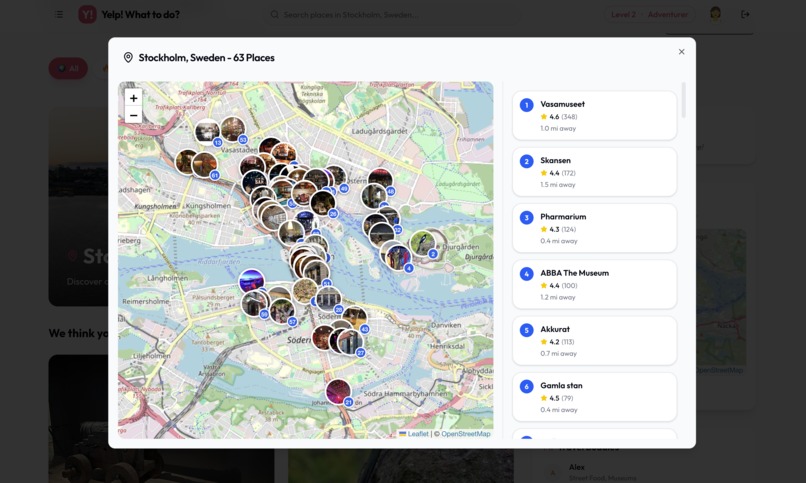Click the Yelp Y! logo icon
Viewport: 806px width, 483px height.
pos(87,14)
